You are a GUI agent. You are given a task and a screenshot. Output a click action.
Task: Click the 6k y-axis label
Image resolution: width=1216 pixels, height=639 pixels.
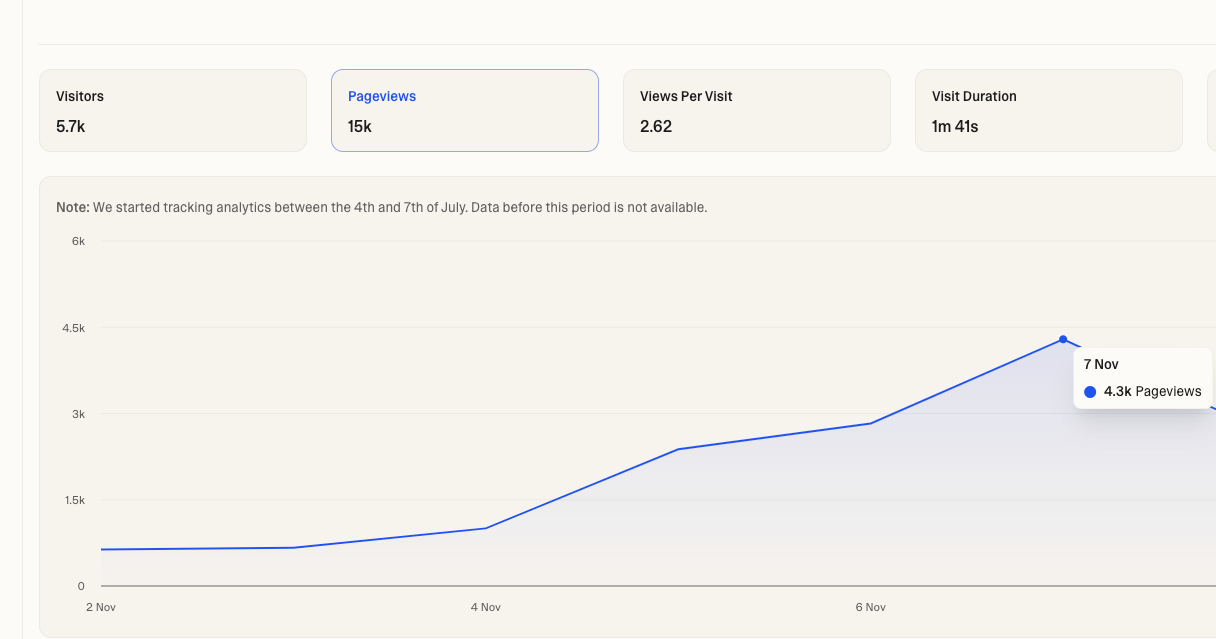[77, 241]
